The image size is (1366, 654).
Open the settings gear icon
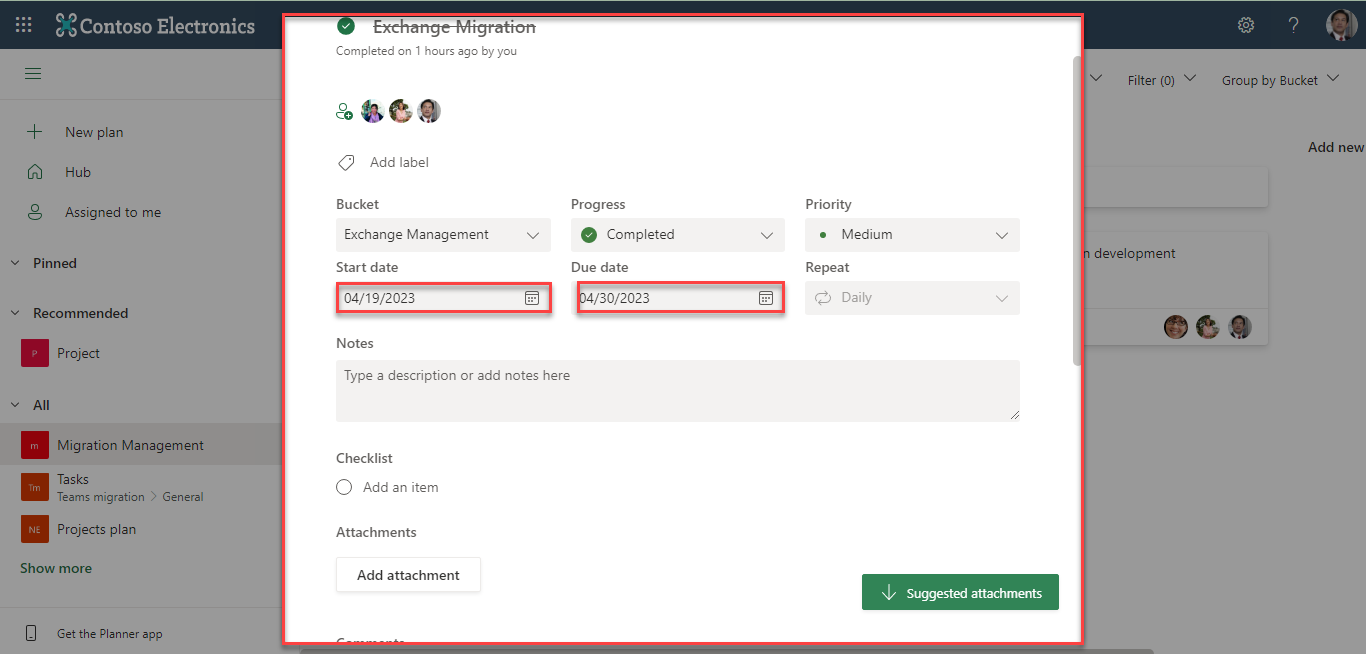coord(1246,25)
